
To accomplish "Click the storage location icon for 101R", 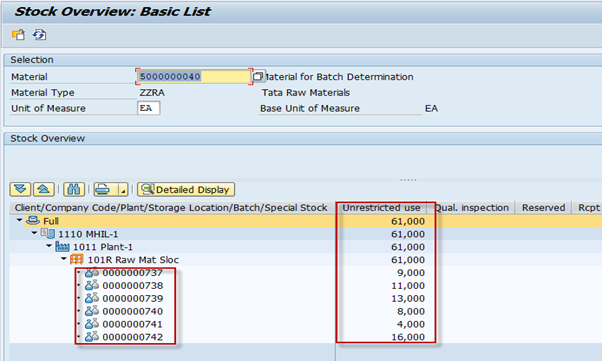I will pos(77,259).
